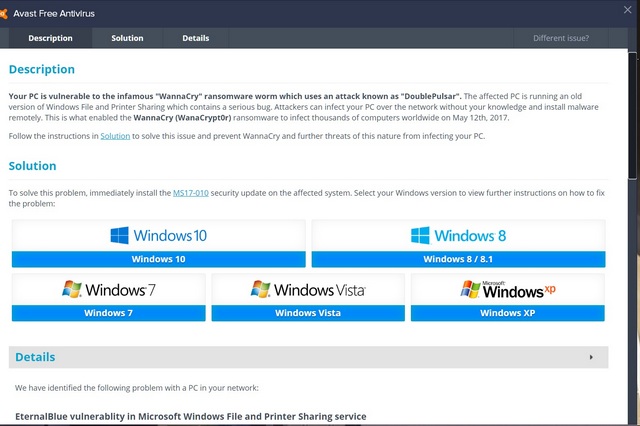Select the blue Windows 7 button
The width and height of the screenshot is (640, 426).
[109, 313]
